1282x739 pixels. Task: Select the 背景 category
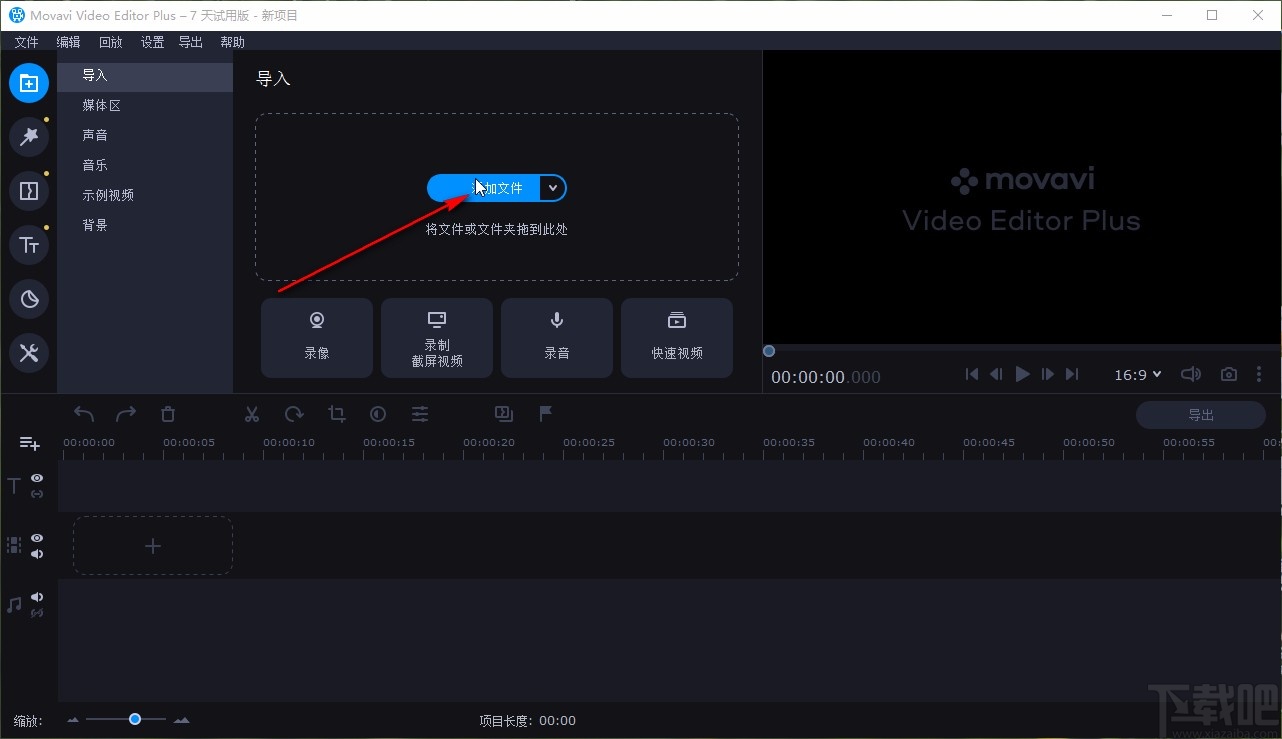coord(145,225)
